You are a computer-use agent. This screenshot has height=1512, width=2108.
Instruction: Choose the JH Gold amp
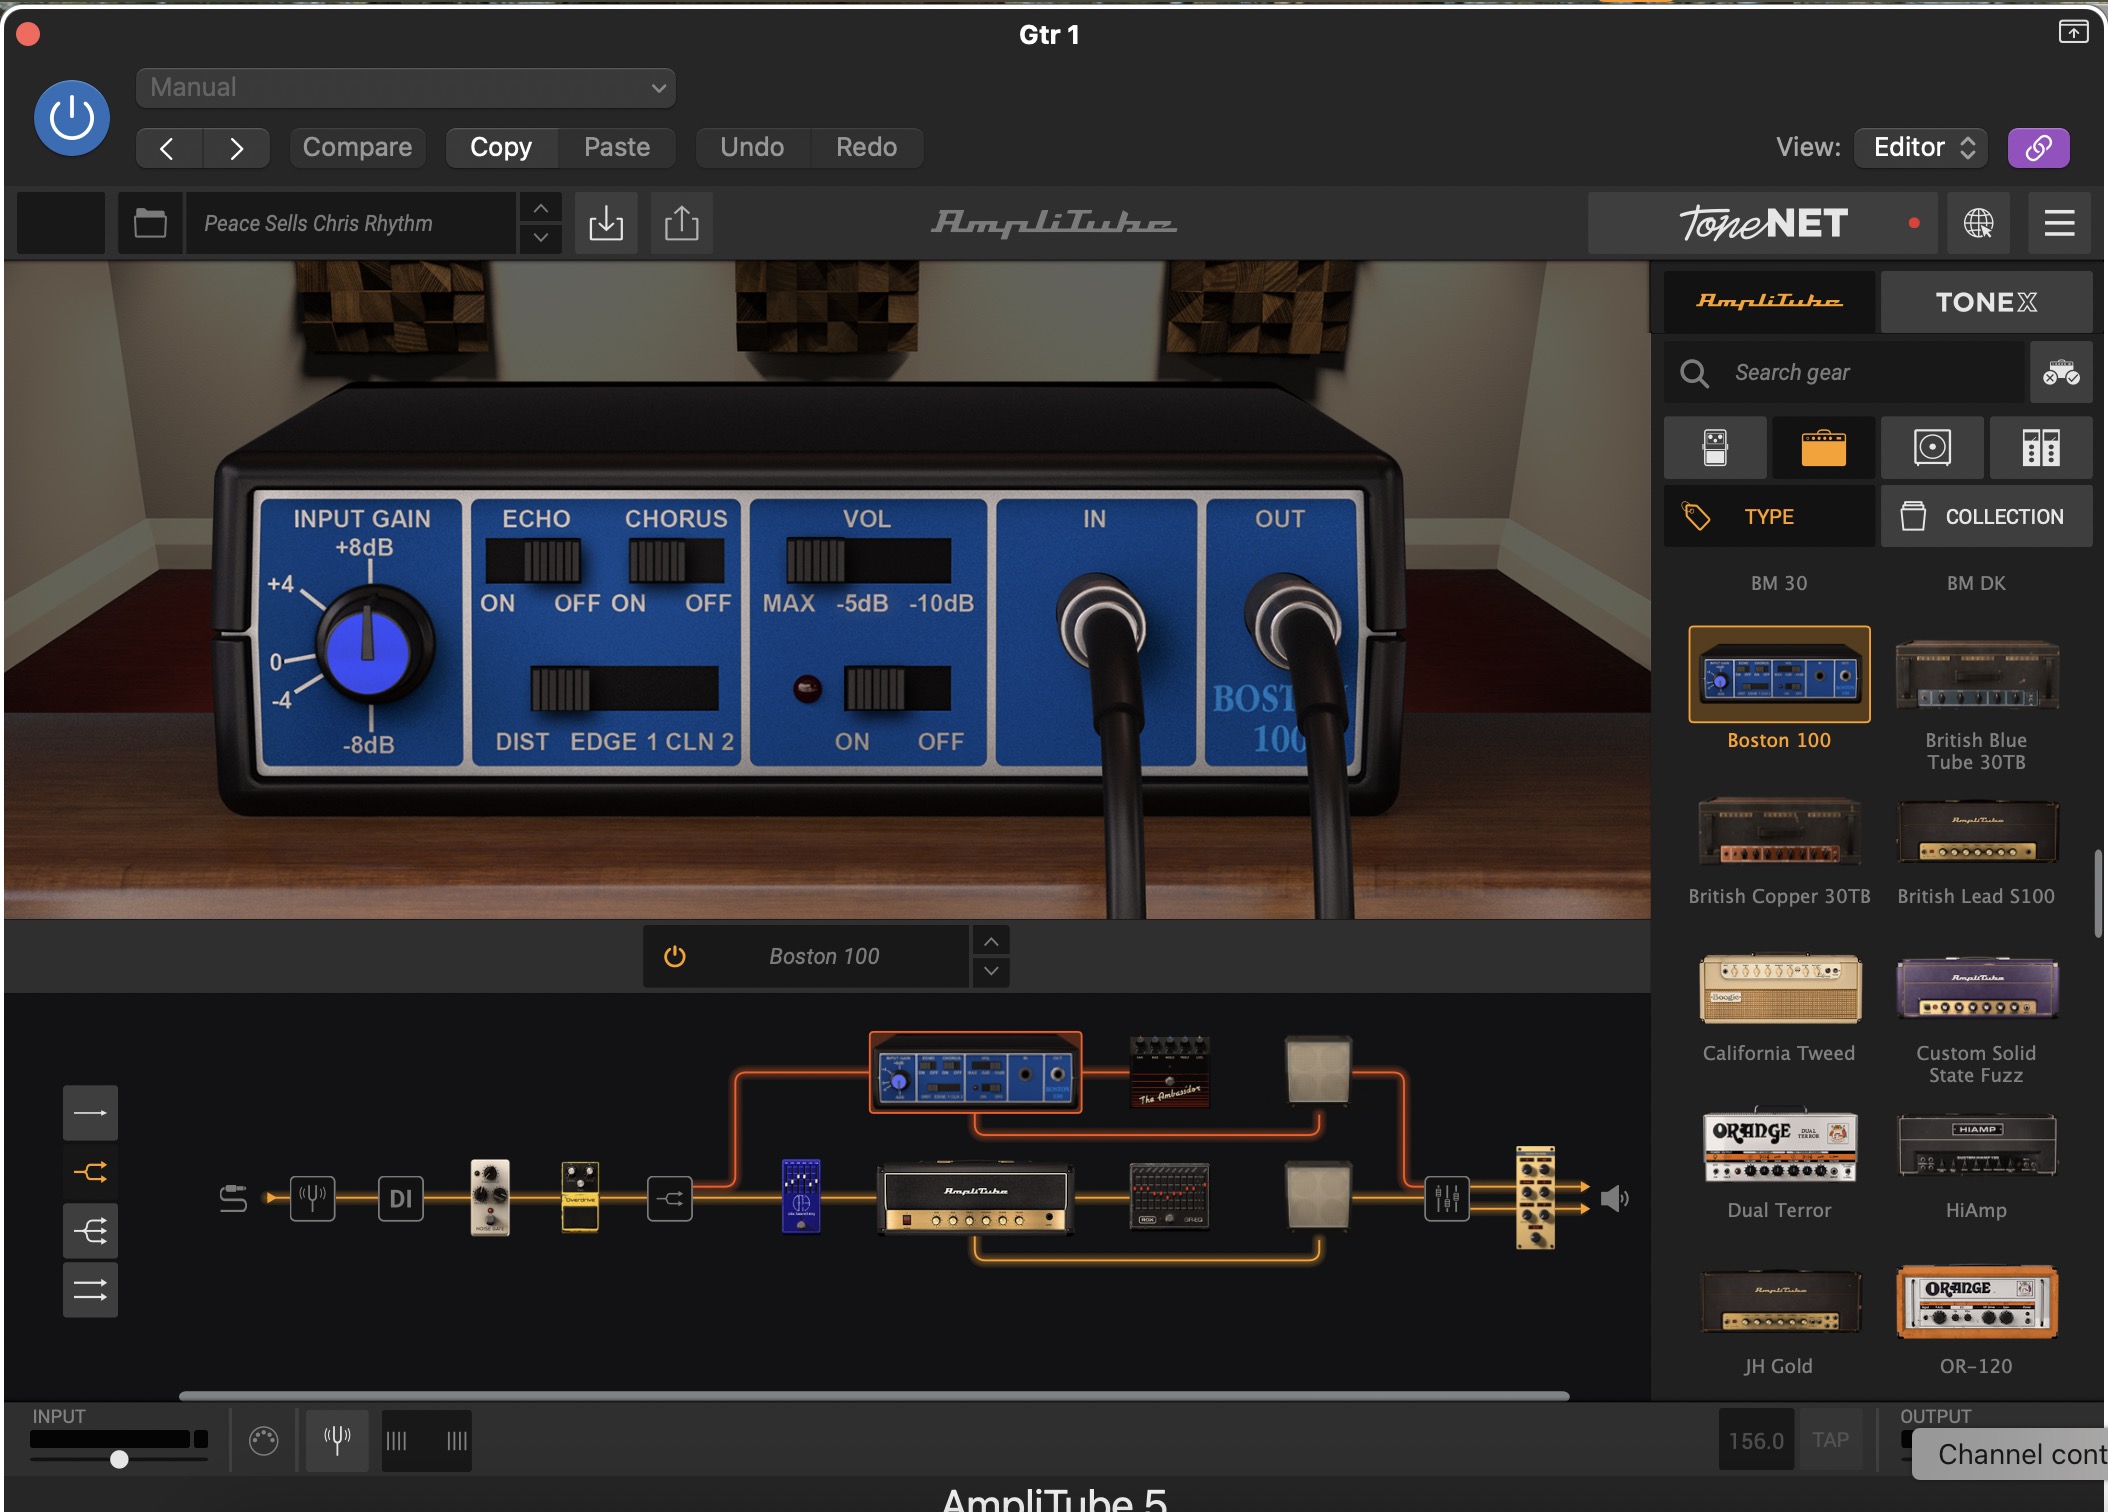(1779, 1301)
